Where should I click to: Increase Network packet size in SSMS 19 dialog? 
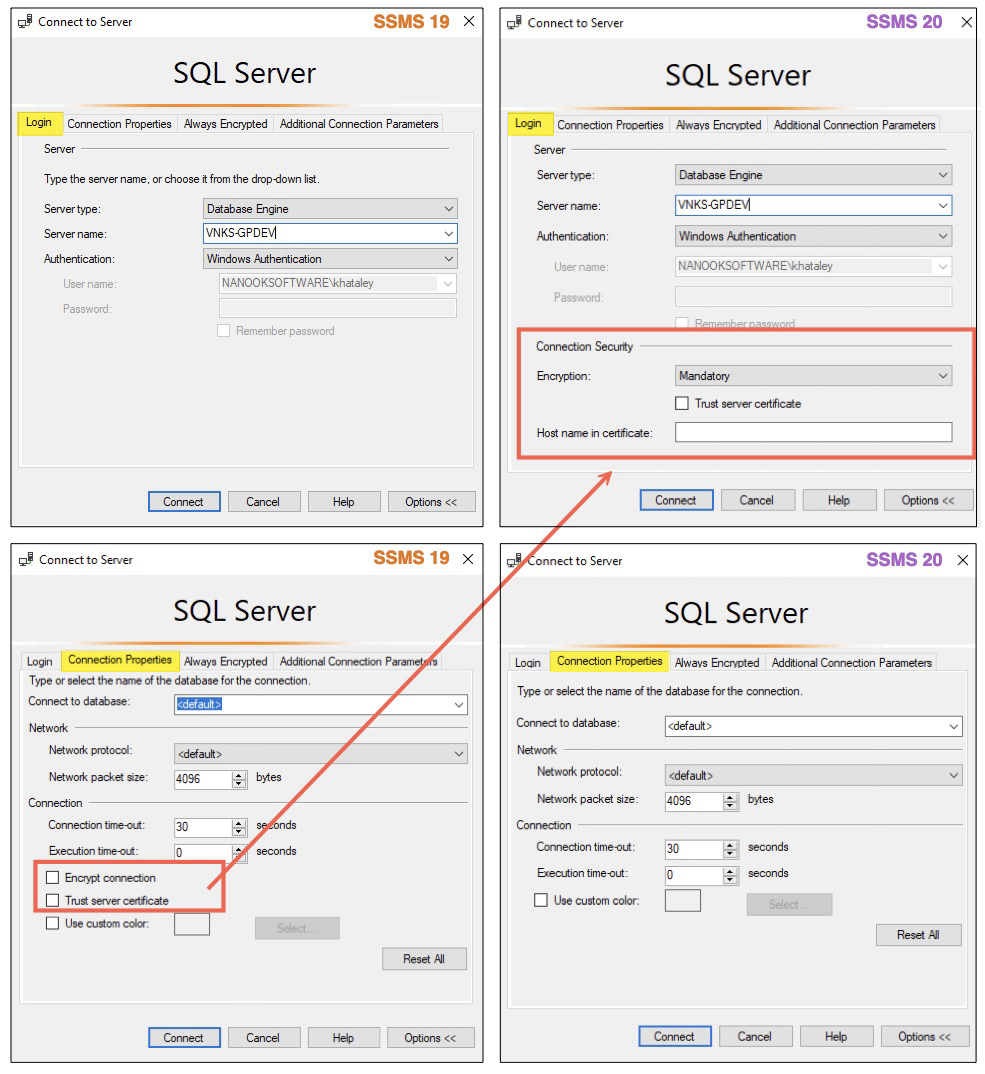[238, 775]
